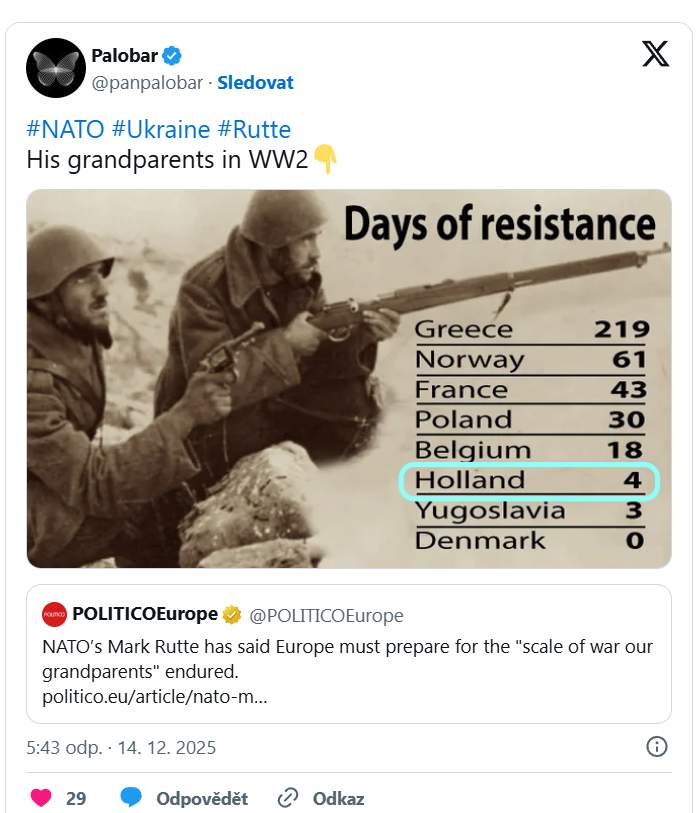The height and width of the screenshot is (813, 700).
Task: Open the #Rutte hashtag
Action: coord(254,129)
